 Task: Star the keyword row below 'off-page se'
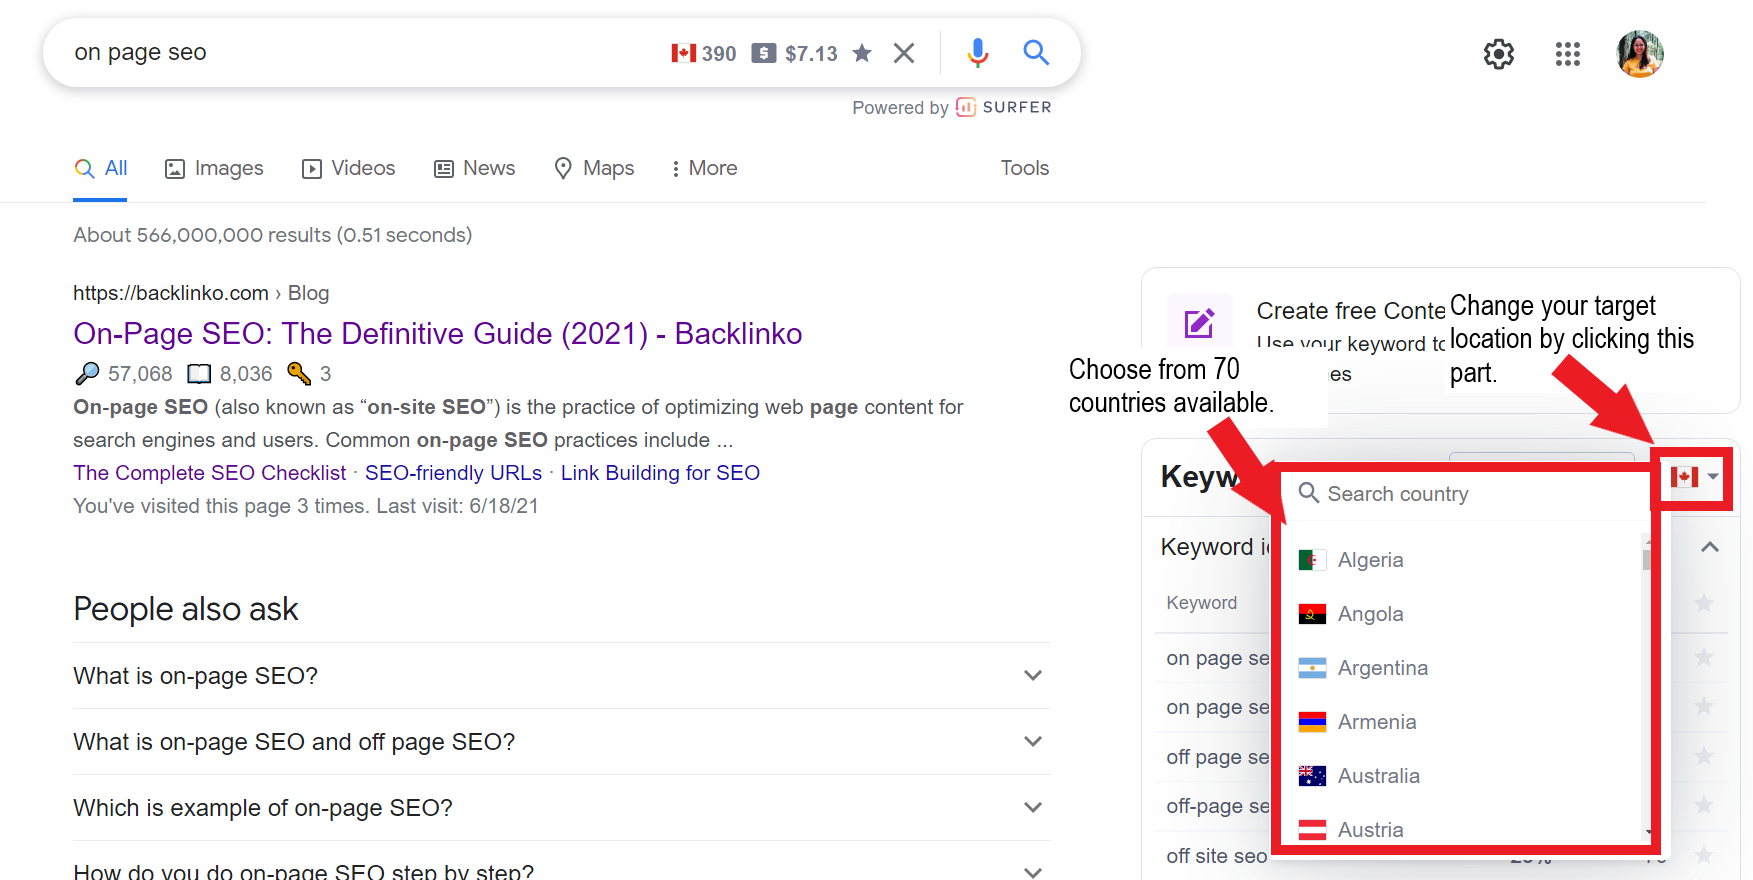(1704, 855)
